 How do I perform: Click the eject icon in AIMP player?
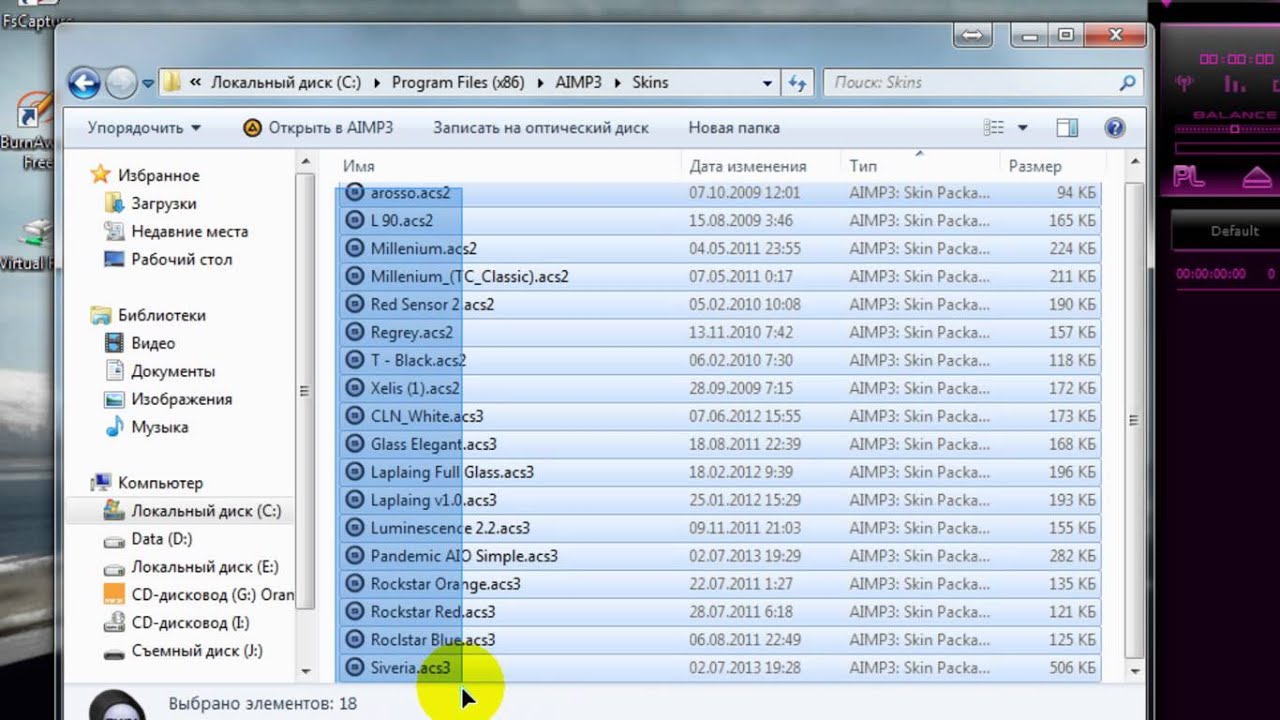1257,178
